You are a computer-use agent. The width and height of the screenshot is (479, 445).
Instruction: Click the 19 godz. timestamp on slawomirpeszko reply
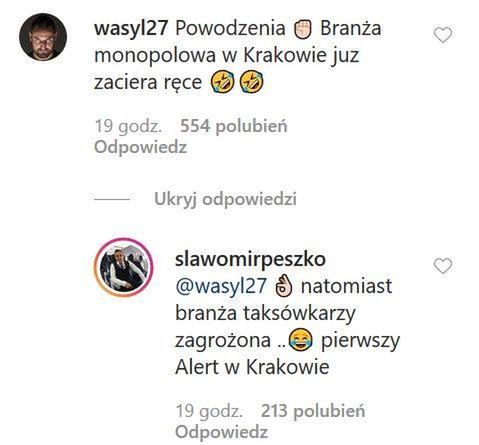[x=209, y=411]
